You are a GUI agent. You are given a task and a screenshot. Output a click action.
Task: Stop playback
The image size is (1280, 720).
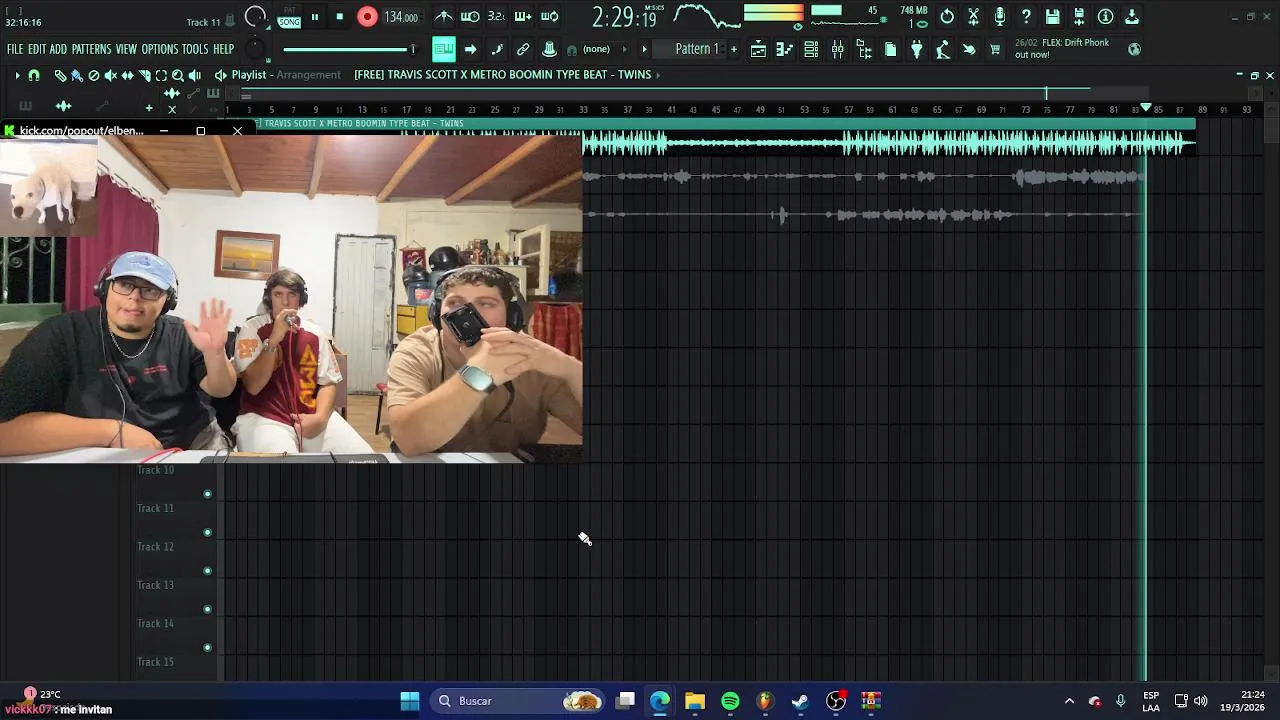pyautogui.click(x=340, y=16)
